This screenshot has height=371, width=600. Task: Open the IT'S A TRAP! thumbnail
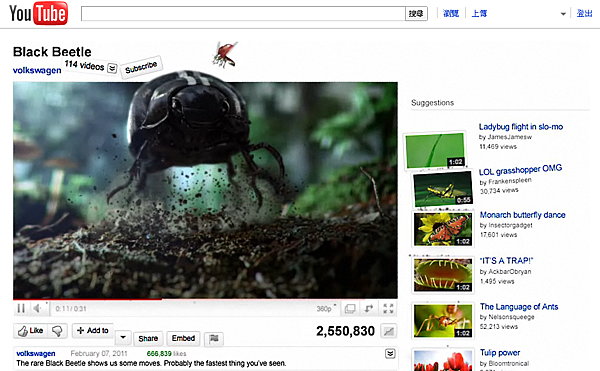(x=443, y=275)
